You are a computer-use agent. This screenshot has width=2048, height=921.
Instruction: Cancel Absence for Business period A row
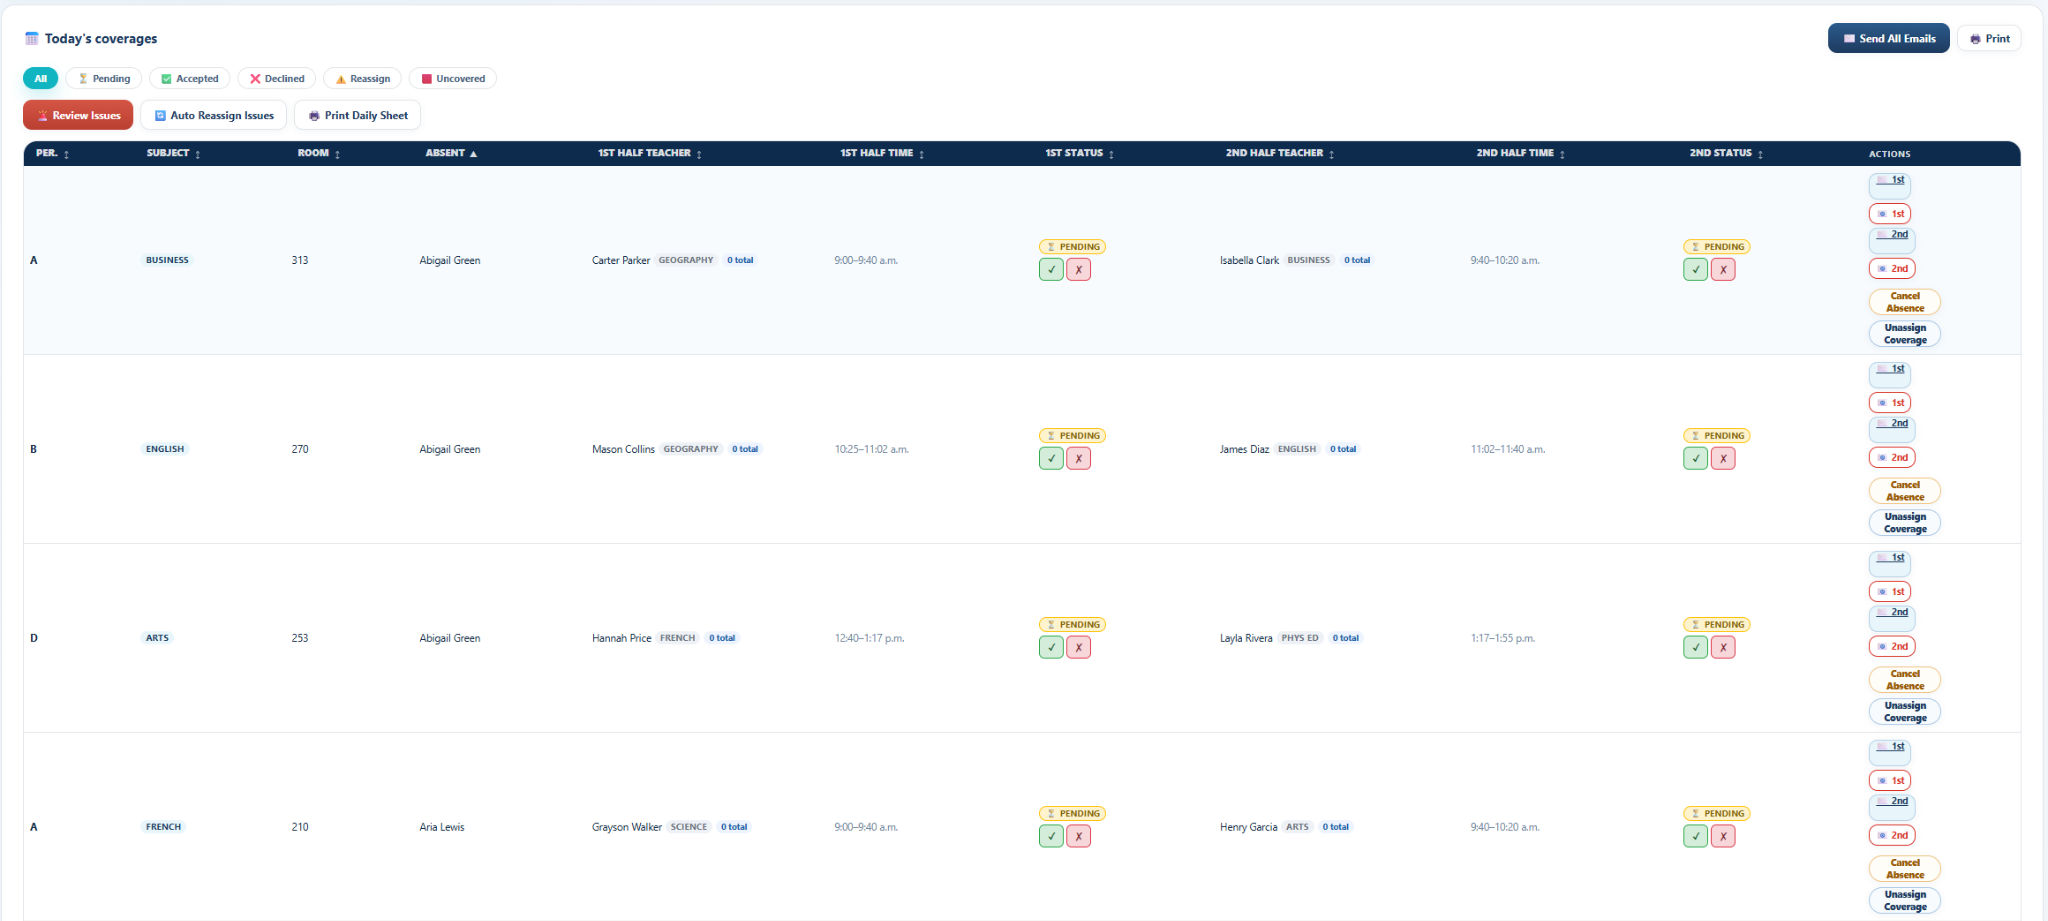1905,302
